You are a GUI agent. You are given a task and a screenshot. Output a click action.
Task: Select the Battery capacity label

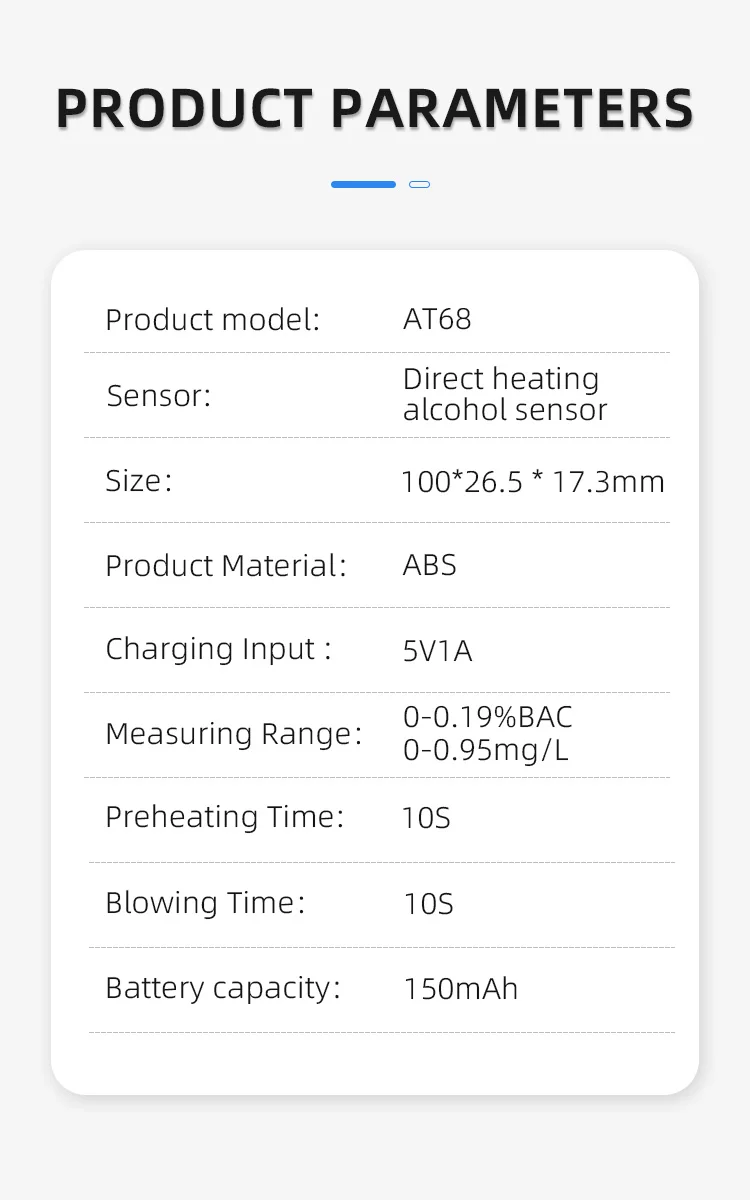coord(223,988)
